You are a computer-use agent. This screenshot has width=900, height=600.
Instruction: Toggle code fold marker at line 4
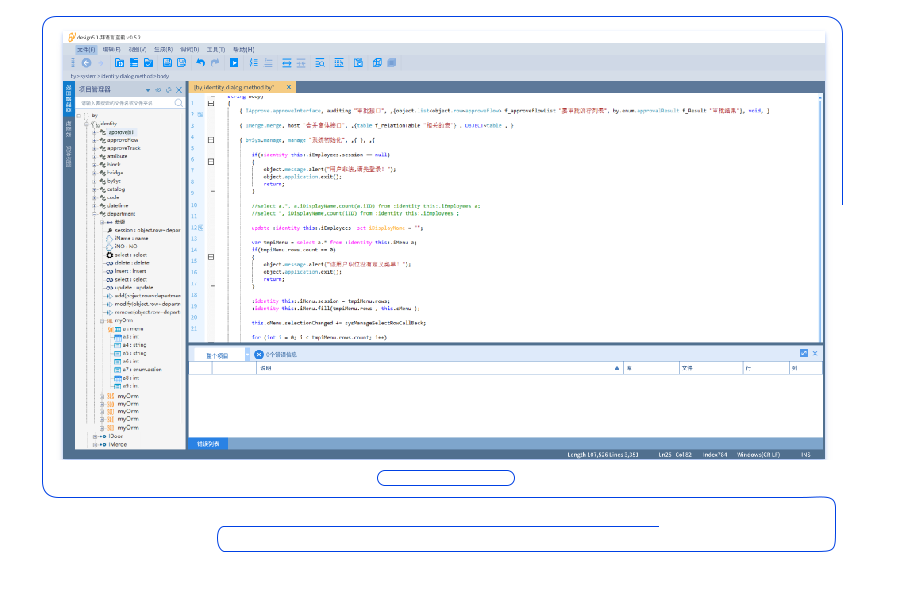click(211, 140)
